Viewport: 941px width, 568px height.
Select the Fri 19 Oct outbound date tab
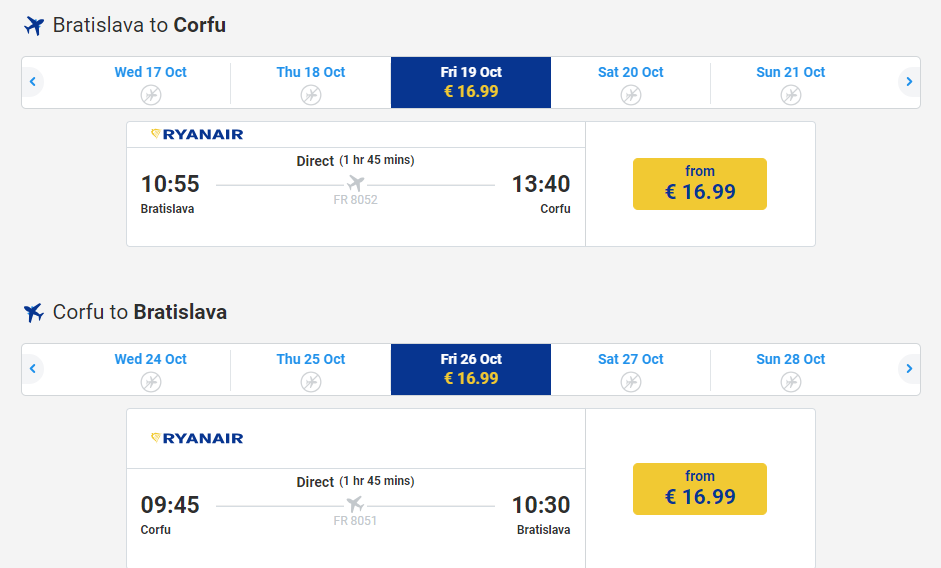pos(471,82)
